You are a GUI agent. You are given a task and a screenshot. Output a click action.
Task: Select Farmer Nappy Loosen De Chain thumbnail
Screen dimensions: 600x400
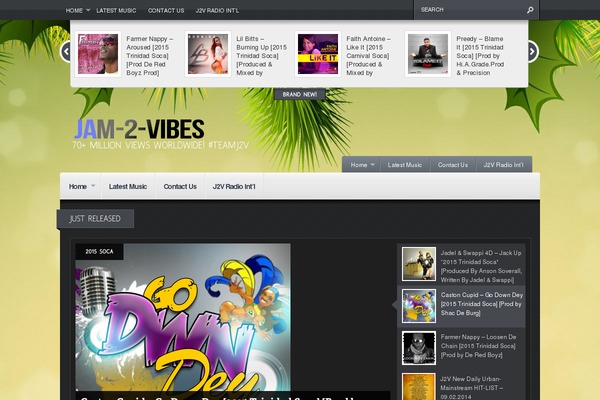pos(419,348)
